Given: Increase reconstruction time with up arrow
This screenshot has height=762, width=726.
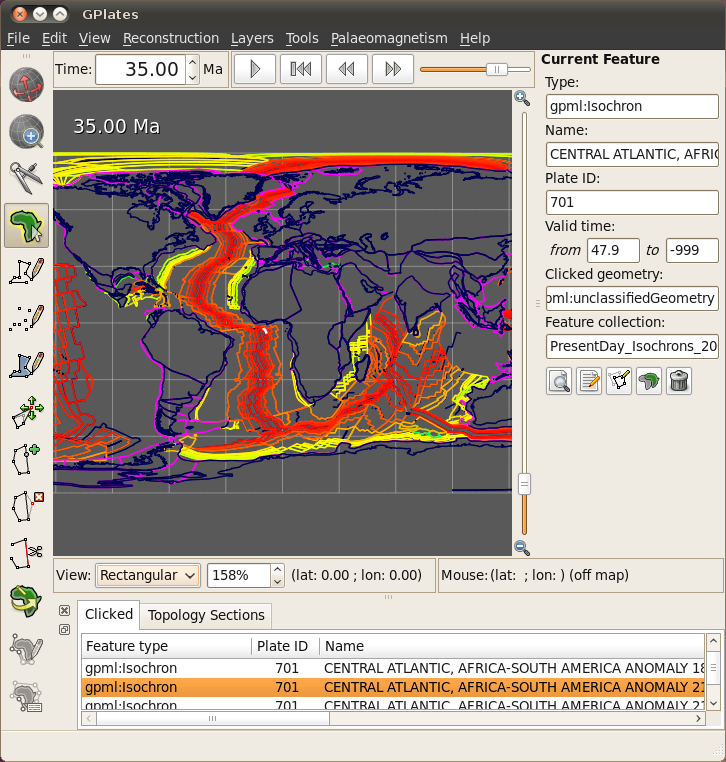Looking at the screenshot, I should point(193,62).
